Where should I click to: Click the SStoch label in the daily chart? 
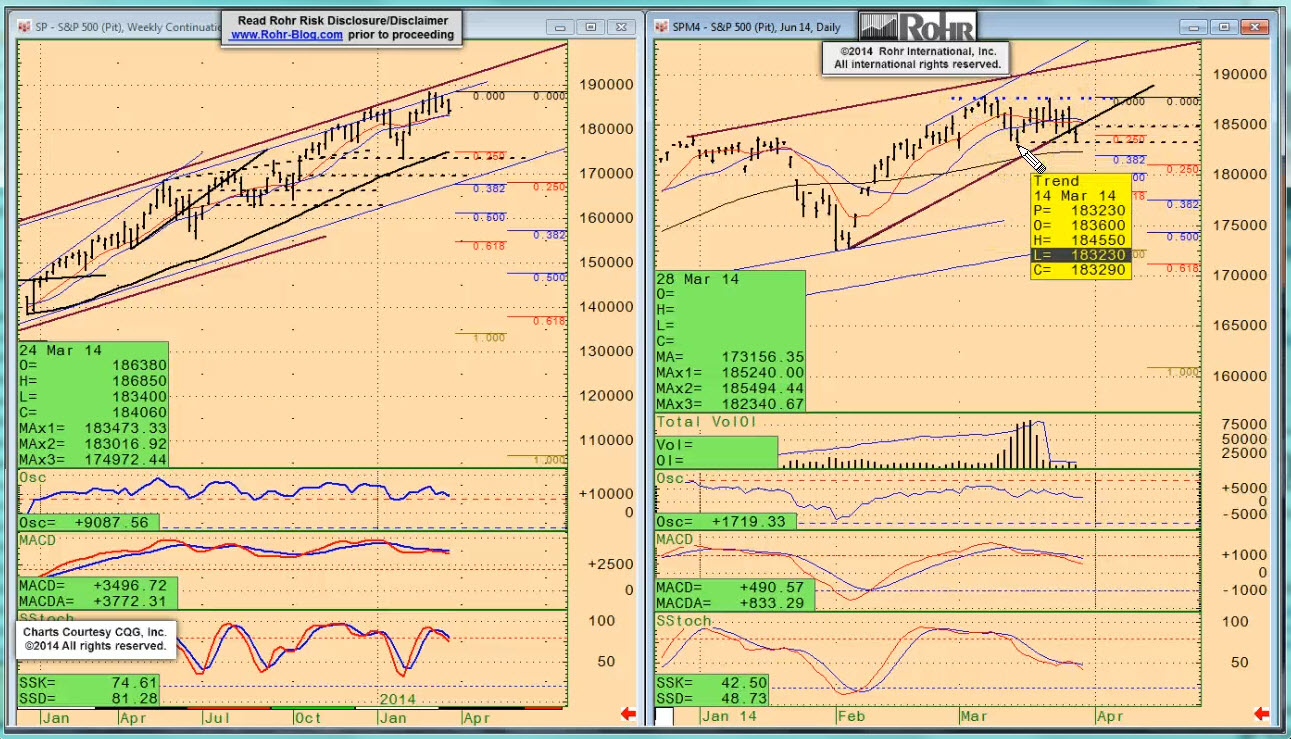[684, 621]
